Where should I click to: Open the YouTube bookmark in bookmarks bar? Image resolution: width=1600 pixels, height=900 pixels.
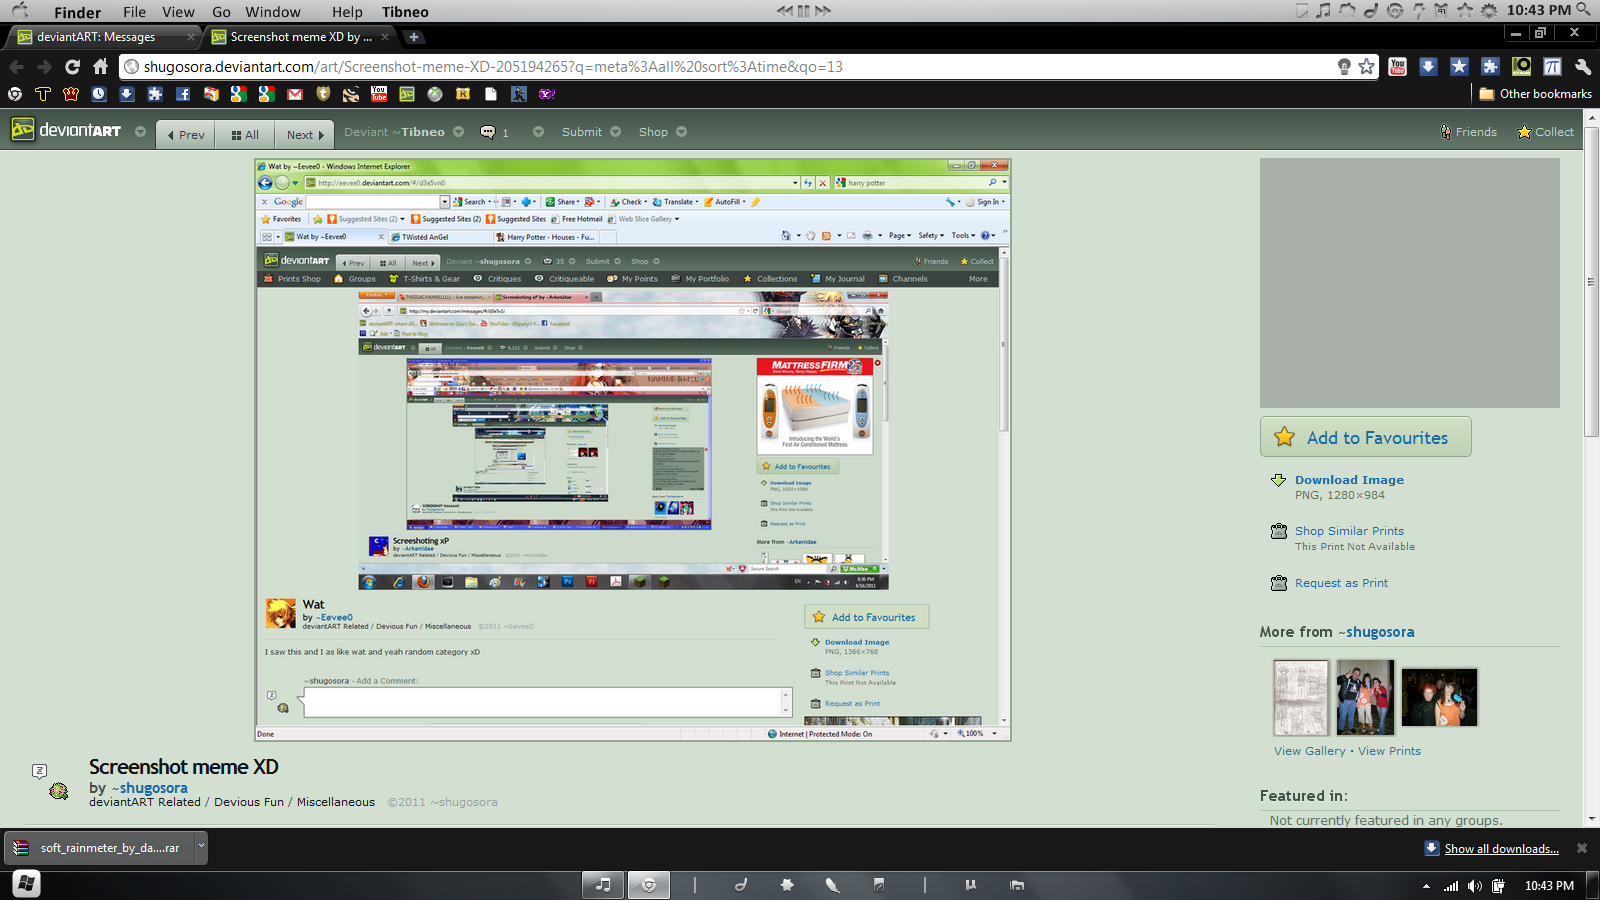pos(379,94)
